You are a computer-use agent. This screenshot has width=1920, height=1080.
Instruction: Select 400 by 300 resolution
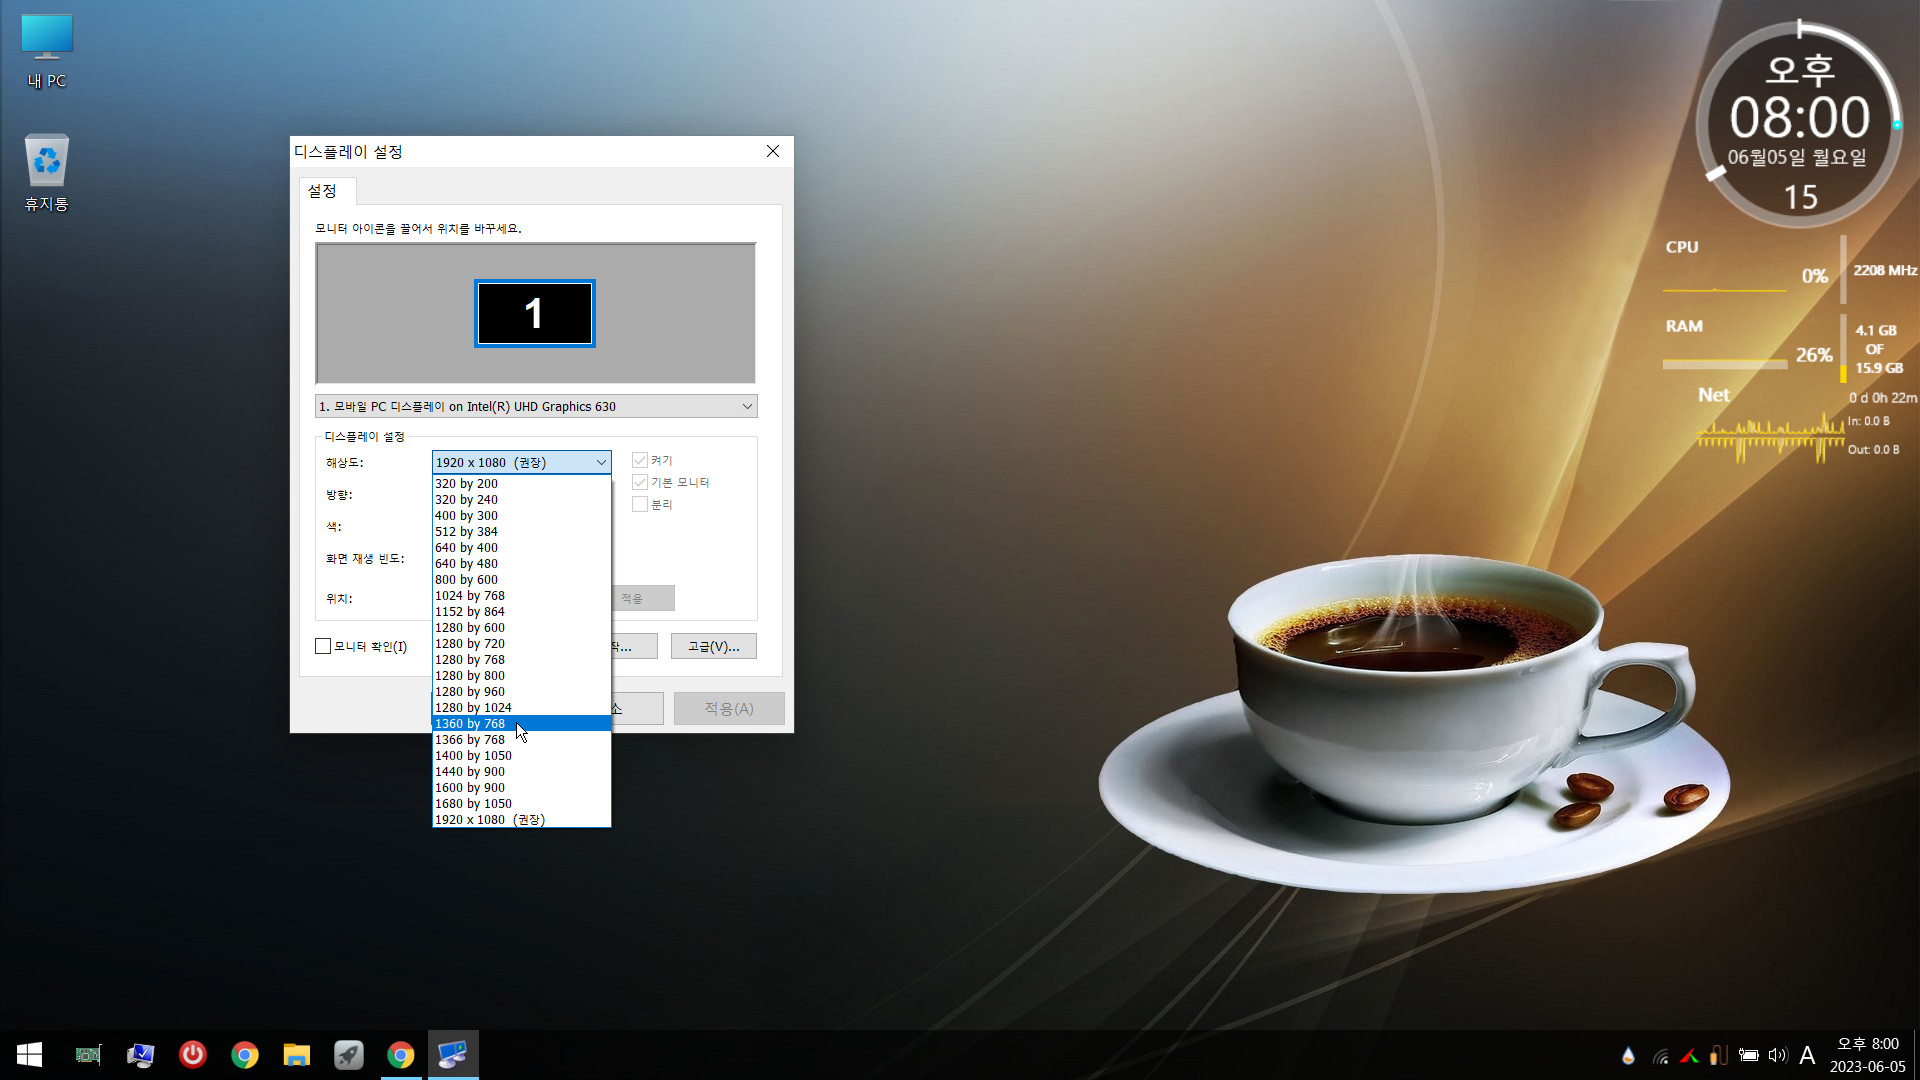(x=521, y=515)
